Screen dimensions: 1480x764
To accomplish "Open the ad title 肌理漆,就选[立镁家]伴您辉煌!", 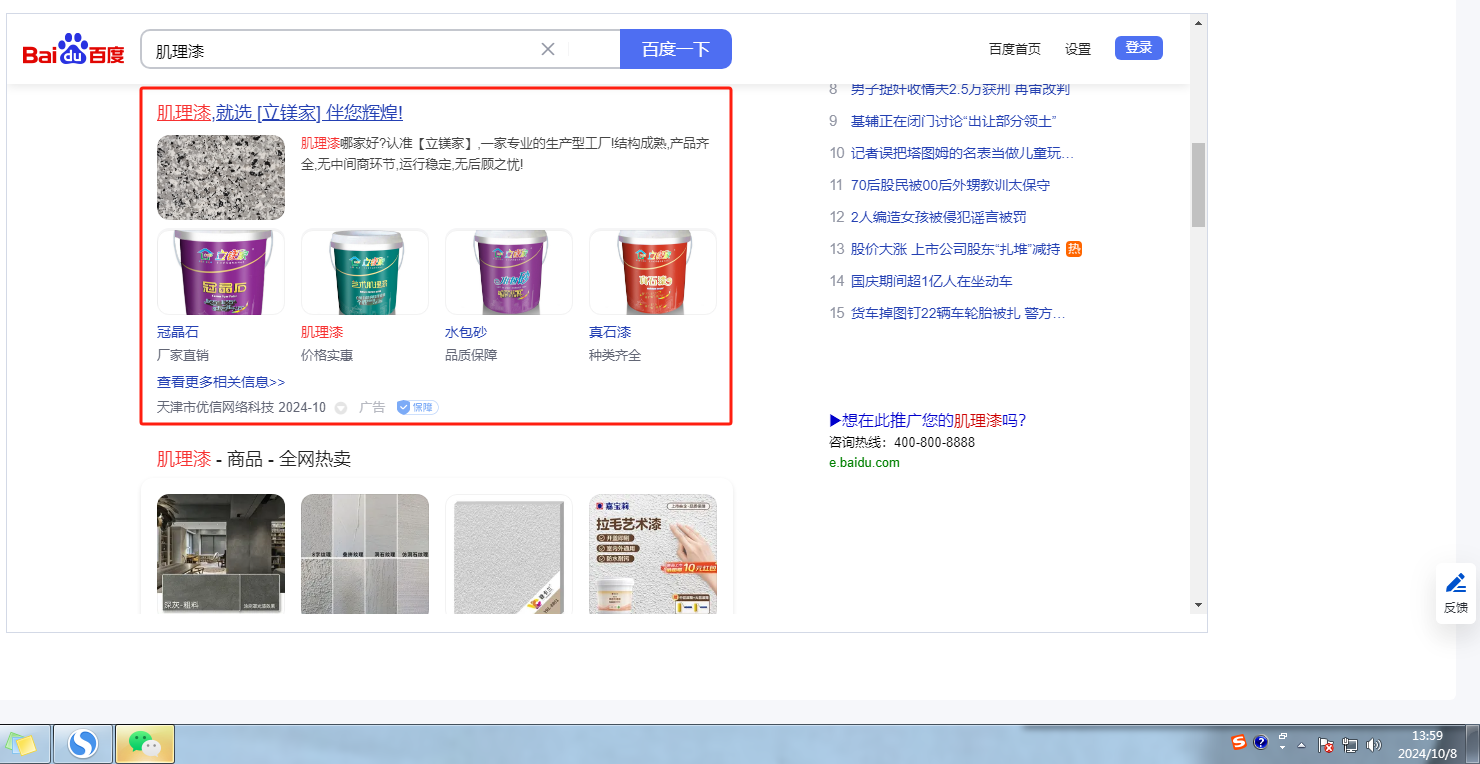I will pyautogui.click(x=280, y=113).
